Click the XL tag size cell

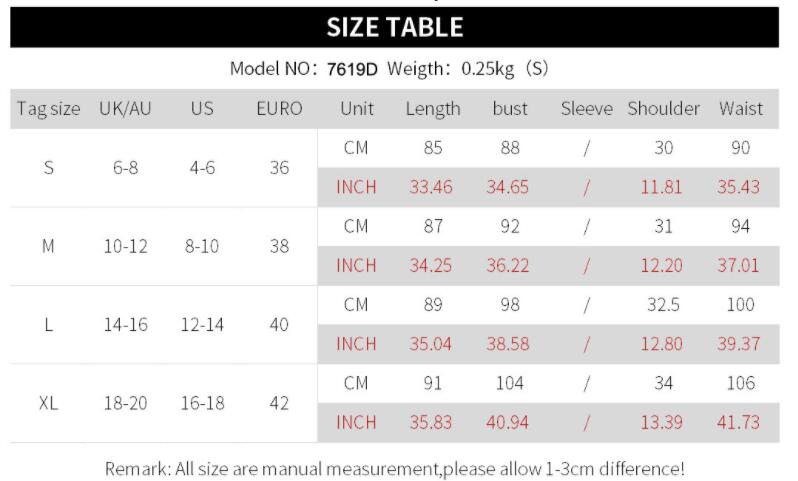(48, 403)
